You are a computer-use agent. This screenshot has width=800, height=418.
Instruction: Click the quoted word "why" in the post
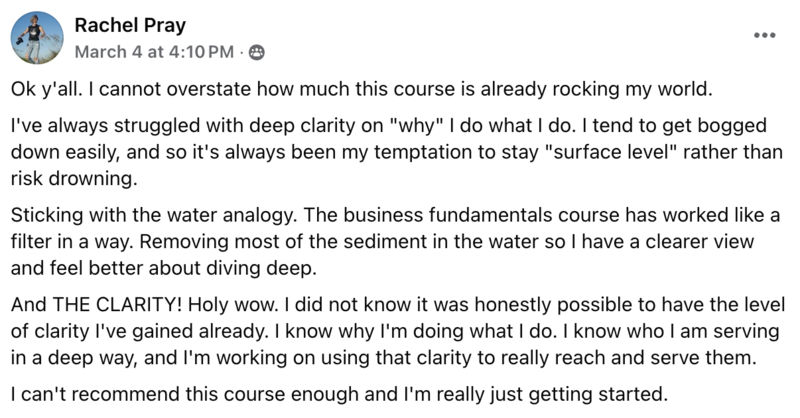[x=416, y=126]
